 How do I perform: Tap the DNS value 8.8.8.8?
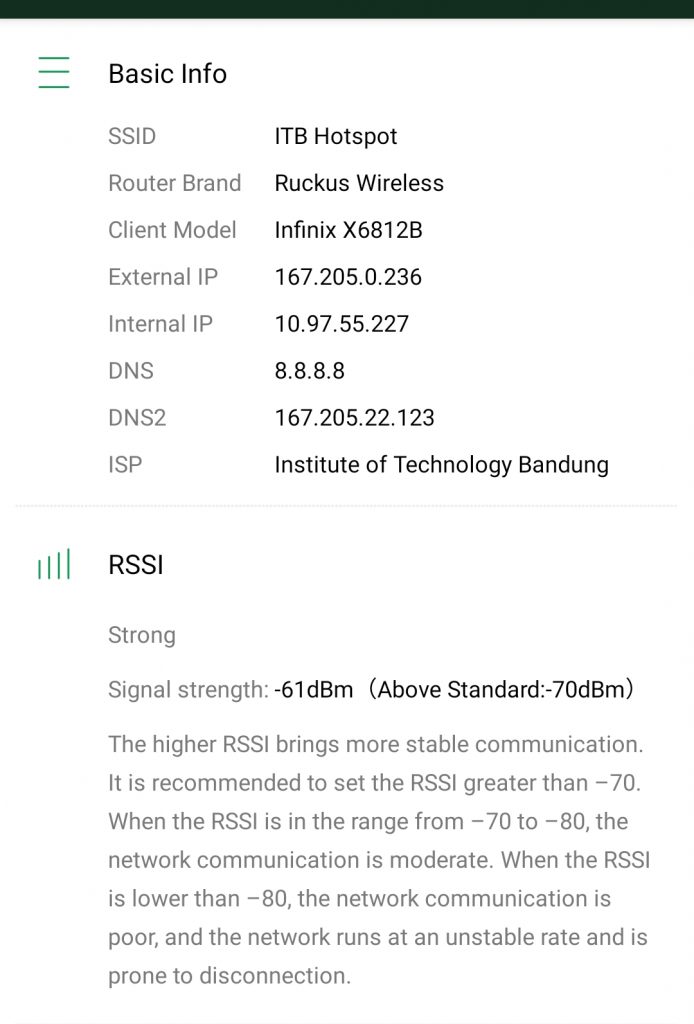(309, 371)
